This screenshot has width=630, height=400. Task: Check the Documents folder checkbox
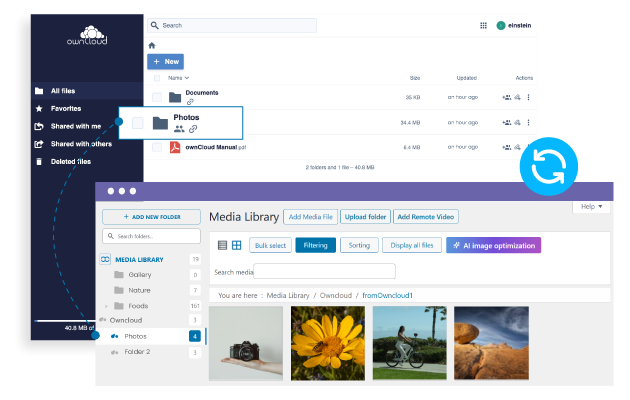click(156, 97)
